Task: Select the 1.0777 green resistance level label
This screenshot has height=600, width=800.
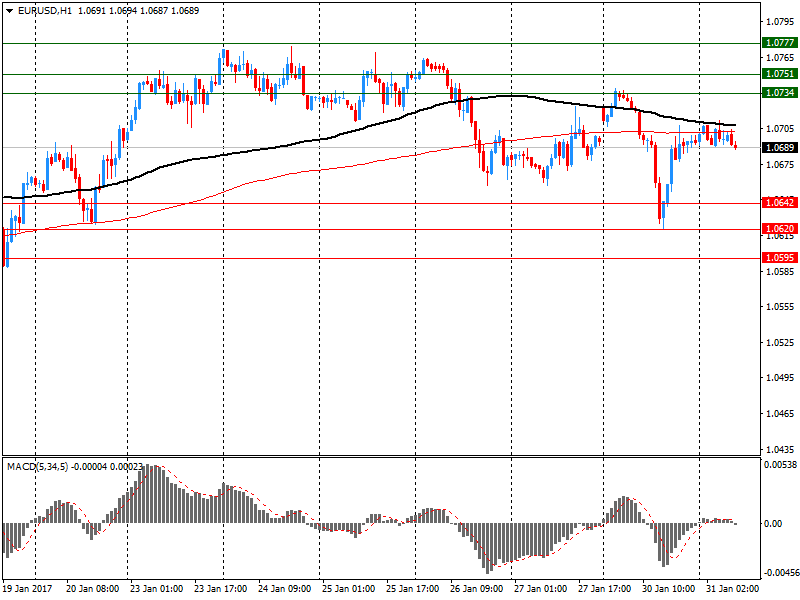Action: 780,42
